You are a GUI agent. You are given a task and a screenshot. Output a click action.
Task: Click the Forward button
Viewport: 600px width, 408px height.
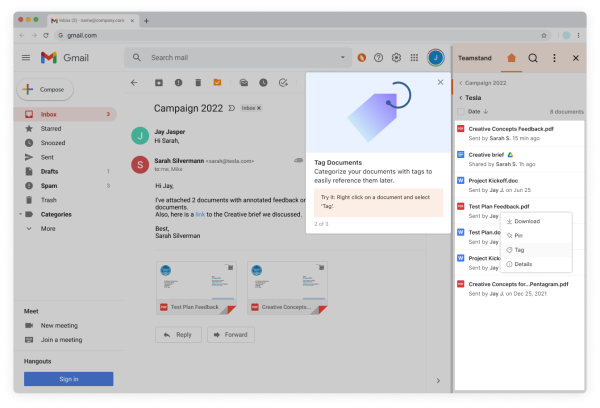click(x=231, y=335)
